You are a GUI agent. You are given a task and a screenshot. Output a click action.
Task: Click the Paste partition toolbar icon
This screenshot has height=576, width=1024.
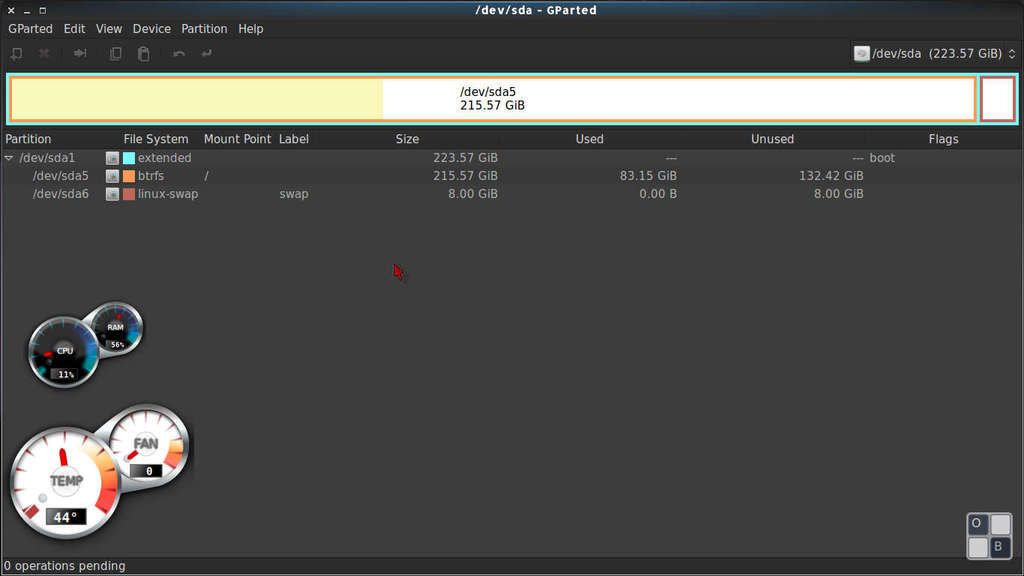click(143, 54)
